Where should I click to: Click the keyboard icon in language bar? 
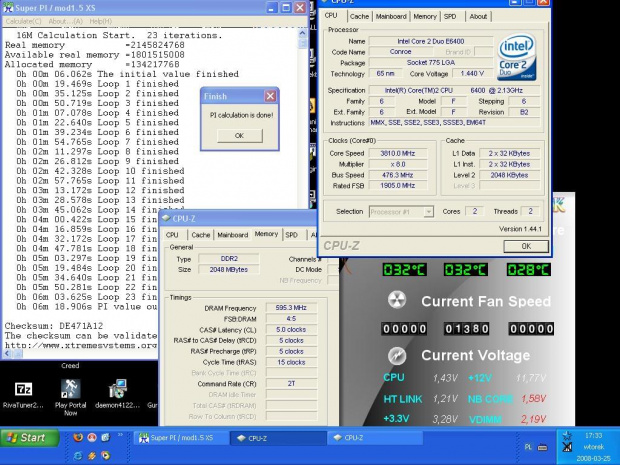542,447
